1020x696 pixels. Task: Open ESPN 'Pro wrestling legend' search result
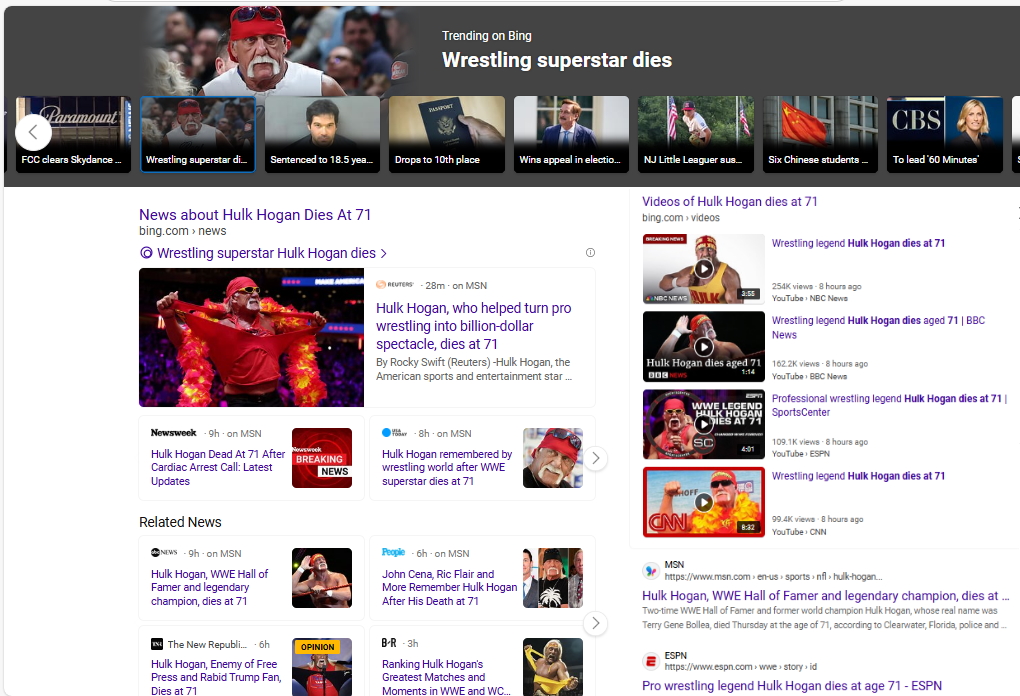tap(792, 686)
